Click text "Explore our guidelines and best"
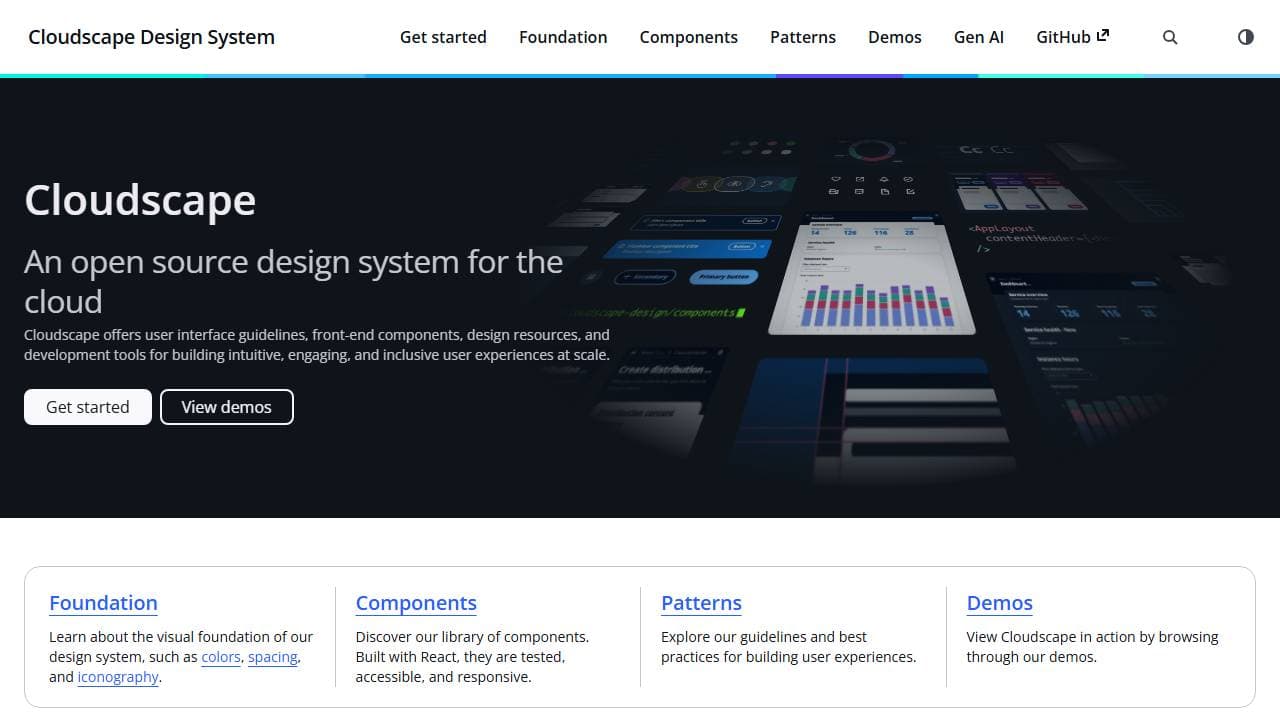Viewport: 1280px width, 720px height. [764, 637]
